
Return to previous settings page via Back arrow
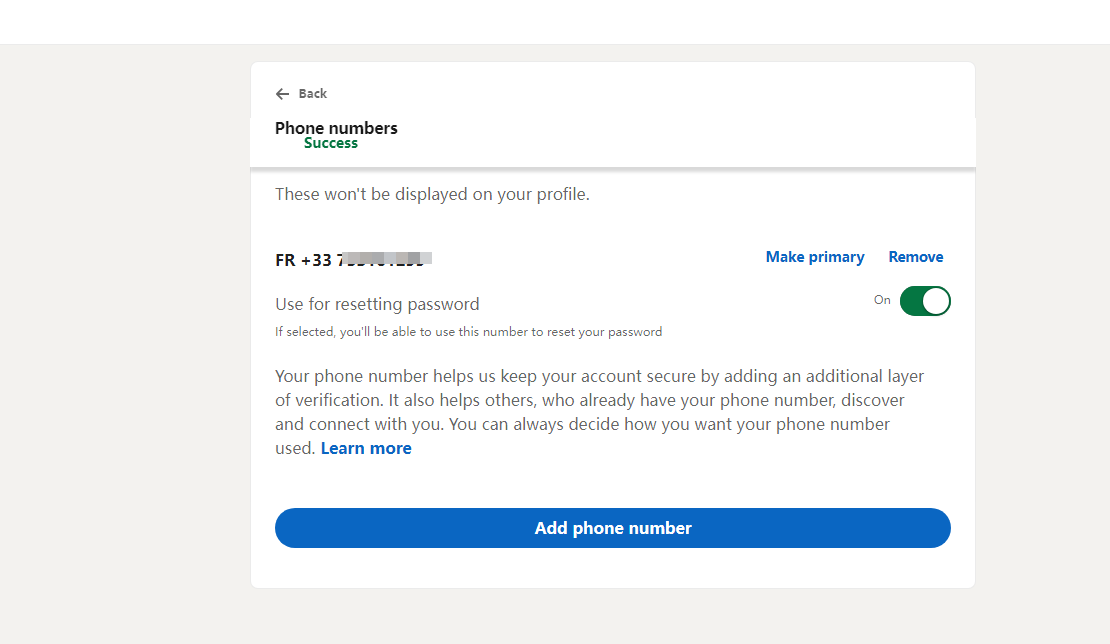coord(283,93)
